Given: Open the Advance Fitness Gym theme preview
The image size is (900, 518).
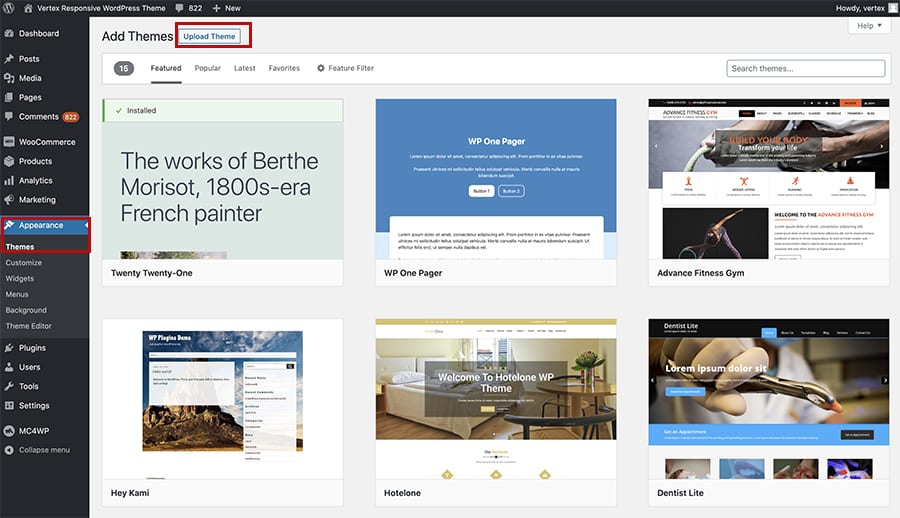Looking at the screenshot, I should click(769, 179).
